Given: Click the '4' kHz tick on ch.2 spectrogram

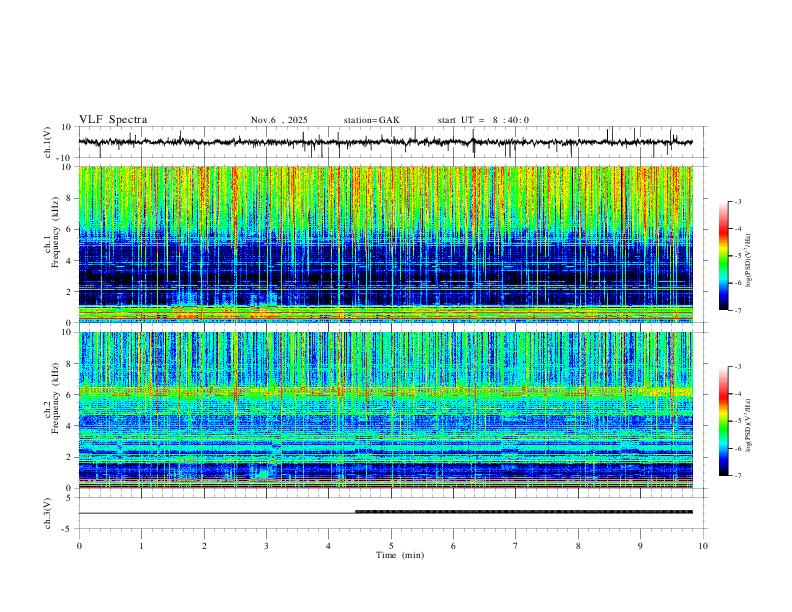Looking at the screenshot, I should [69, 426].
